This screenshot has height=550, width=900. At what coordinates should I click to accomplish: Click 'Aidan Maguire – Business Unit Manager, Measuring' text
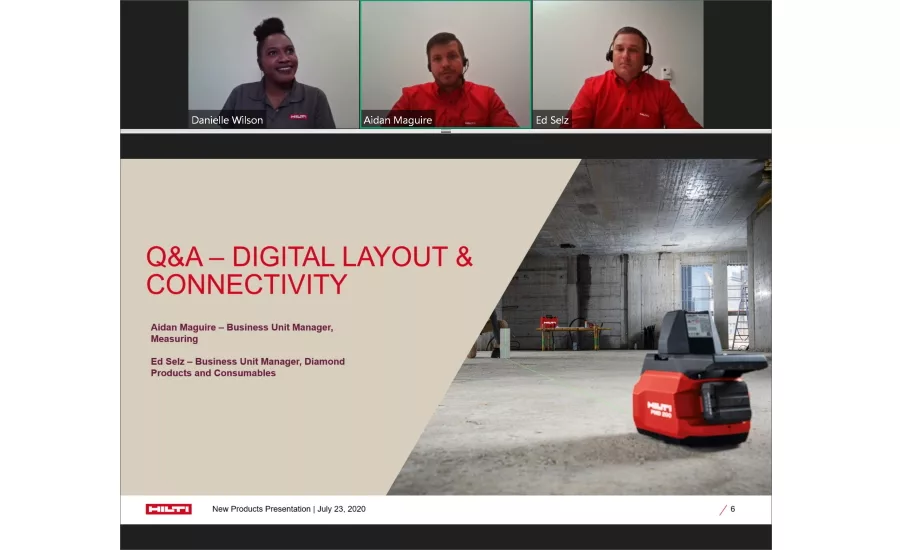[x=242, y=333]
